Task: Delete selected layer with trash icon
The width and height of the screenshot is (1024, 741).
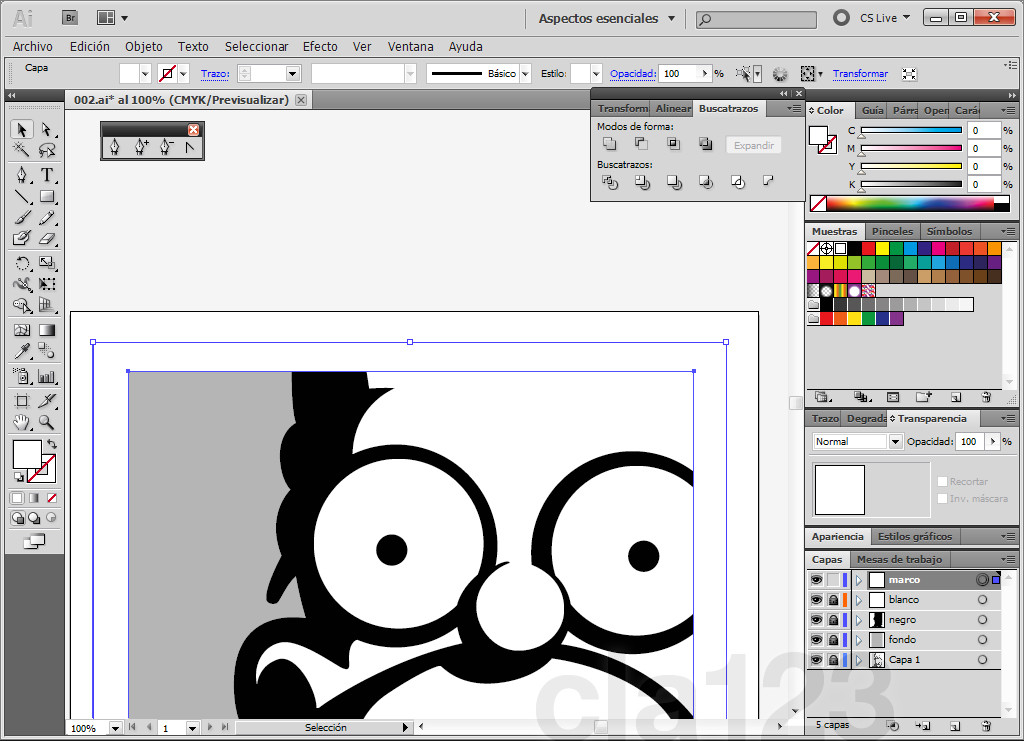Action: point(986,725)
